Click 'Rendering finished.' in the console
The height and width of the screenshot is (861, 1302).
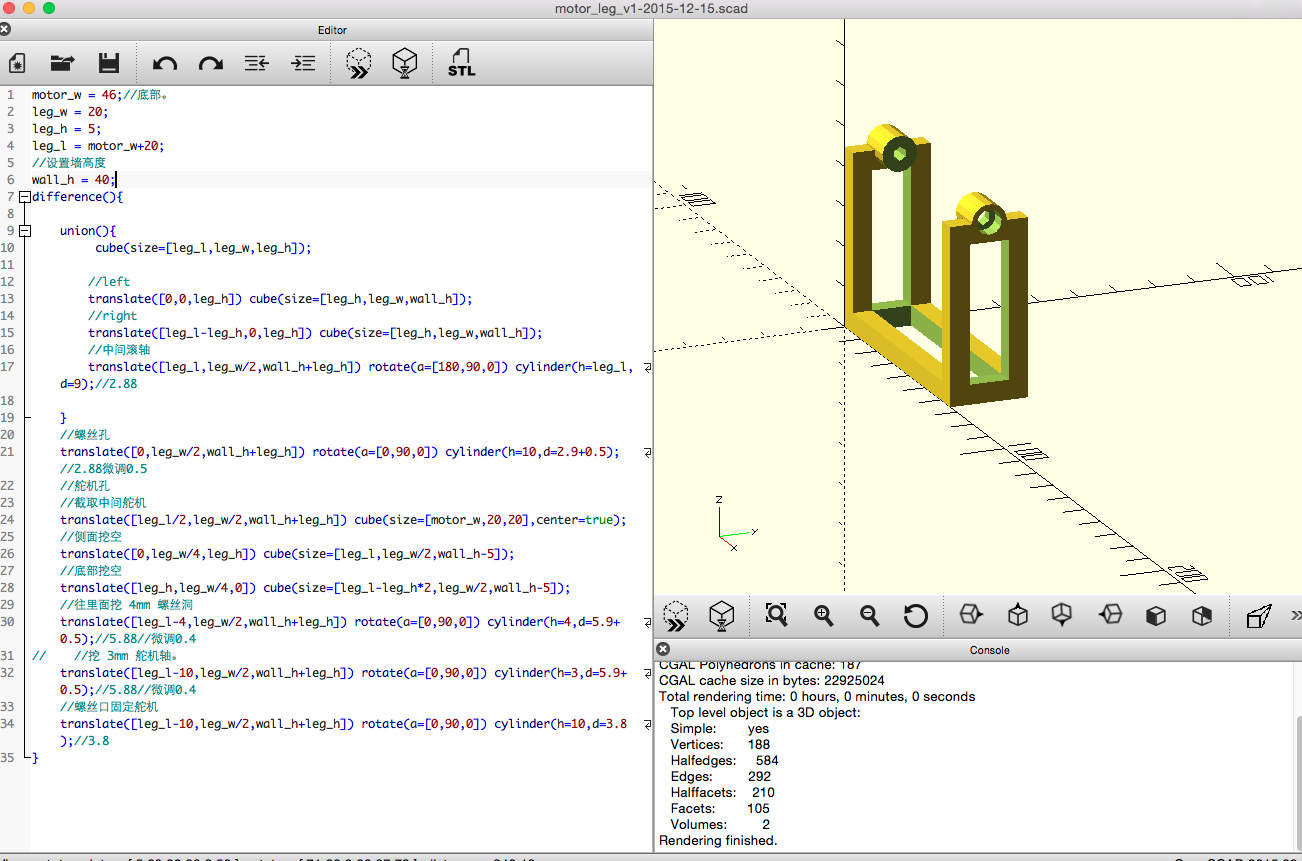[718, 840]
